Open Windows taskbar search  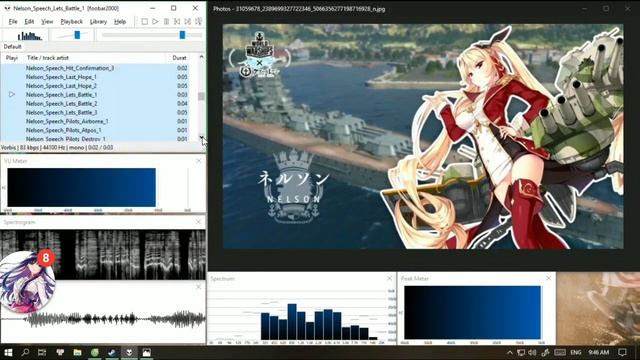tap(25, 352)
